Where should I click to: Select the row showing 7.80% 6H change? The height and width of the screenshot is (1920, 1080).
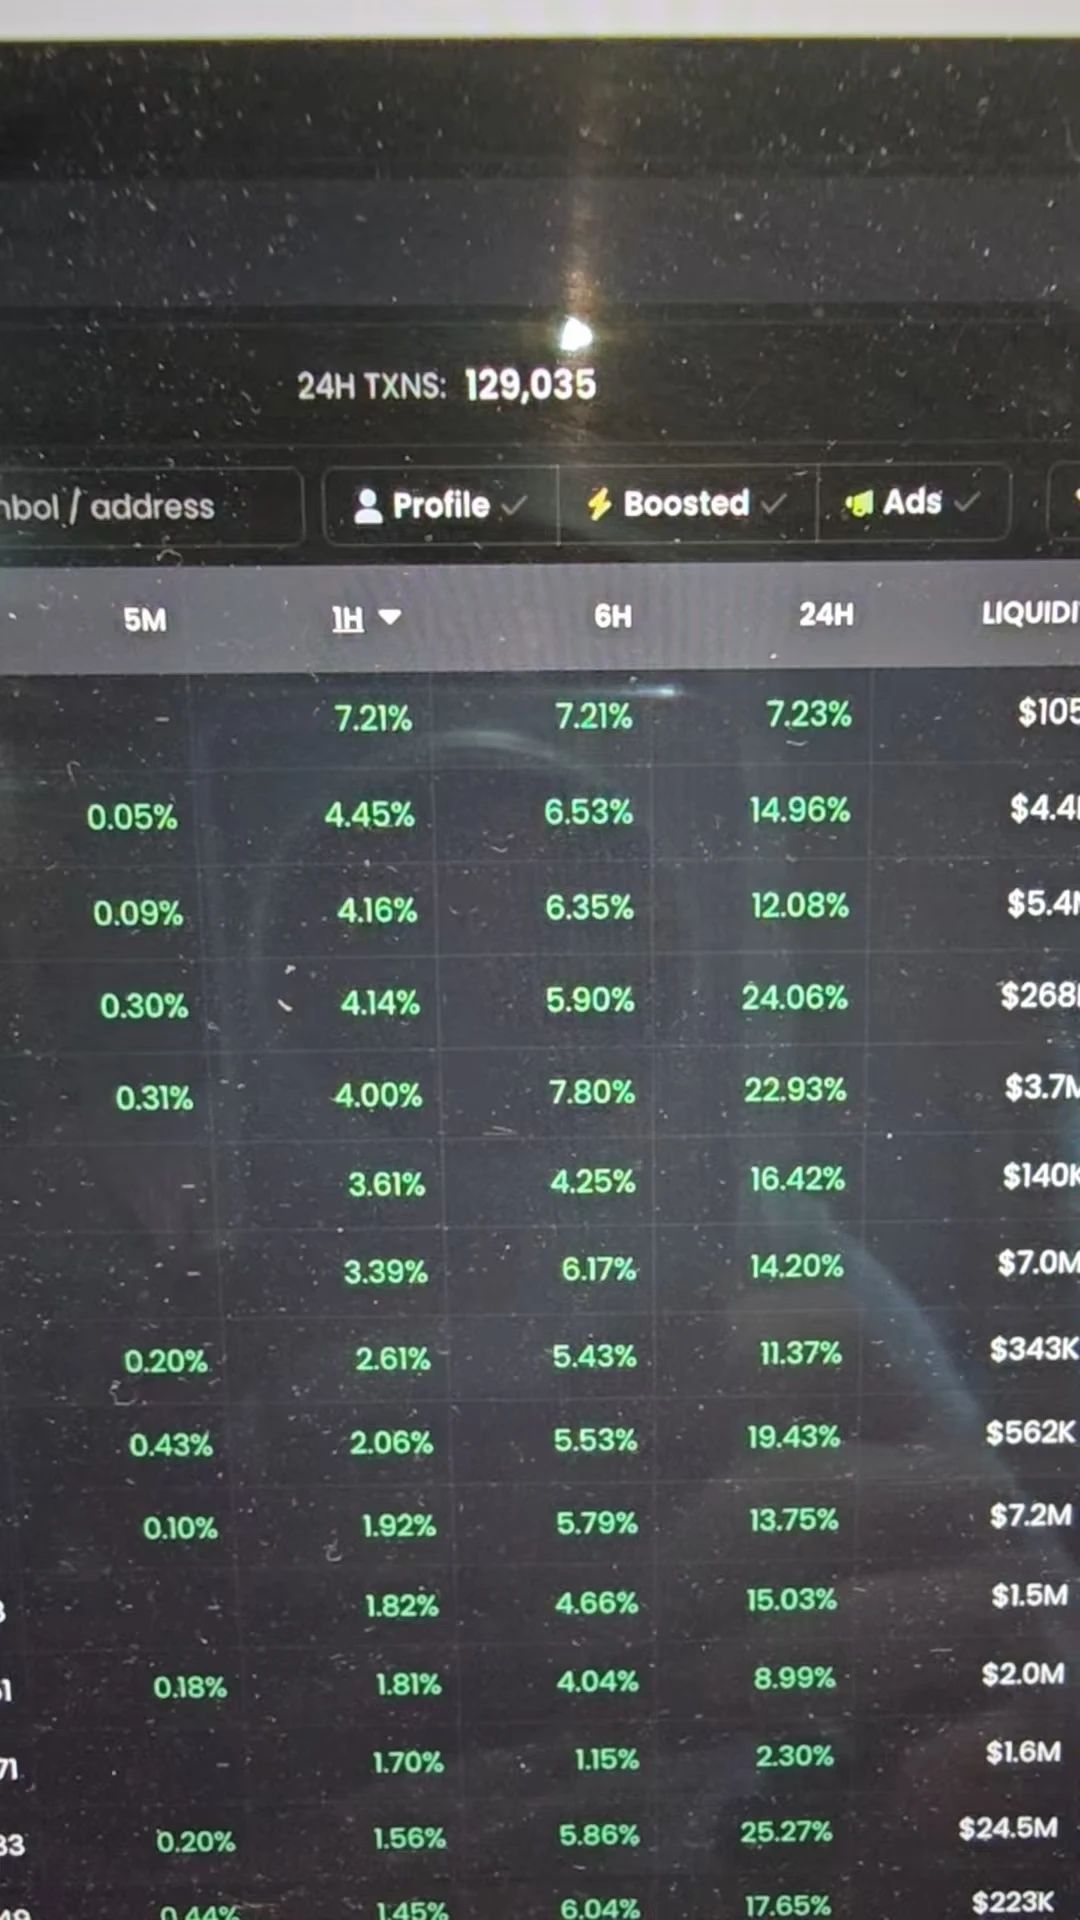540,1092
